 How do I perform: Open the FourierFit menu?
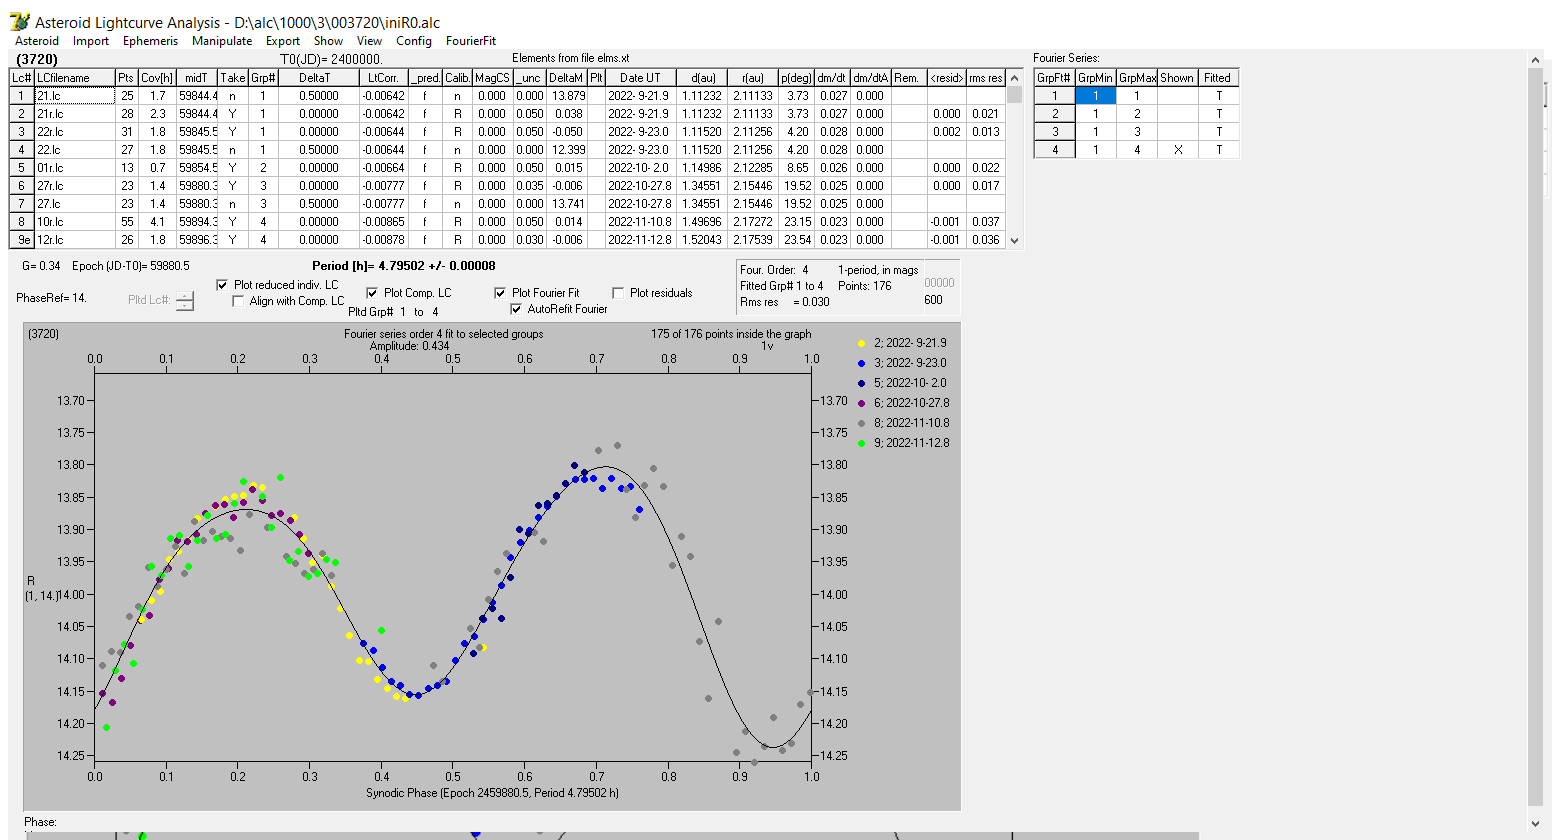[x=471, y=41]
